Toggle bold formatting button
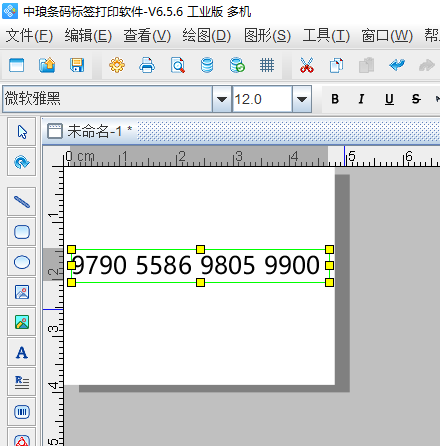 coord(335,99)
